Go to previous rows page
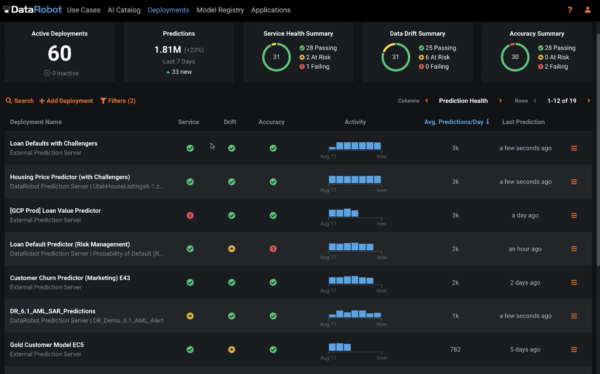The height and width of the screenshot is (374, 600). click(x=535, y=101)
